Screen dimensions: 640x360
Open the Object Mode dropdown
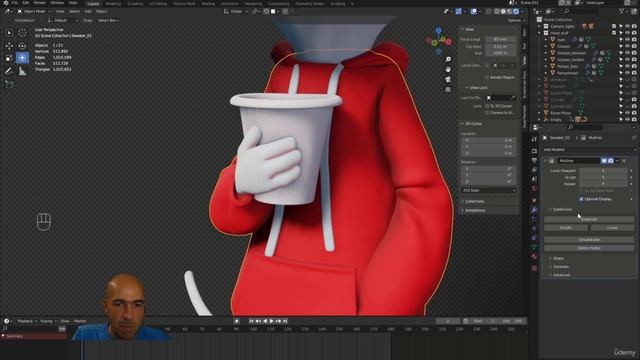(x=34, y=11)
